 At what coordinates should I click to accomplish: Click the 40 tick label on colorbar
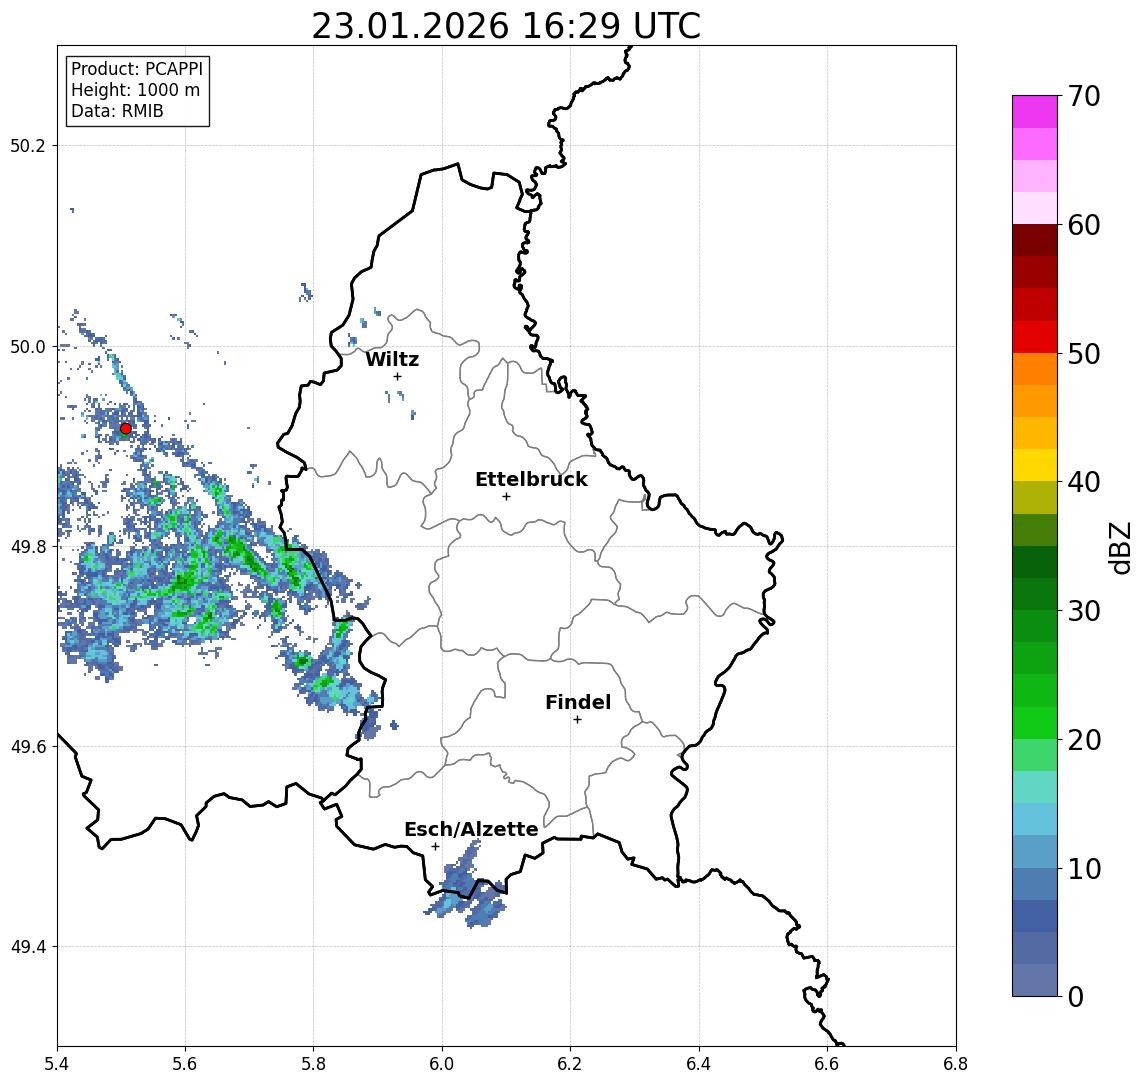(x=1084, y=482)
